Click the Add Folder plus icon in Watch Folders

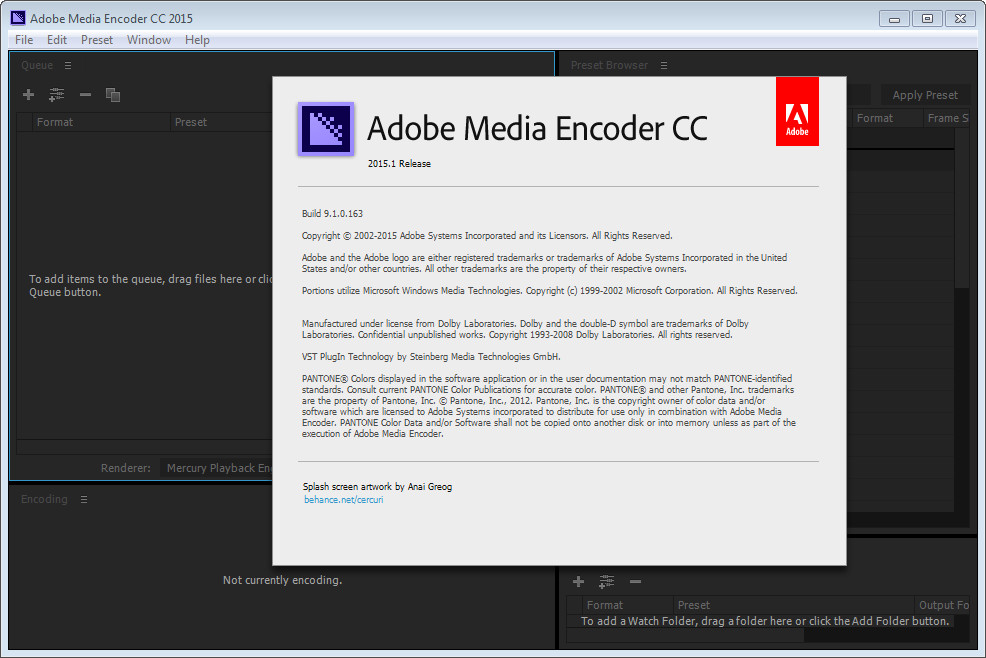pos(578,581)
